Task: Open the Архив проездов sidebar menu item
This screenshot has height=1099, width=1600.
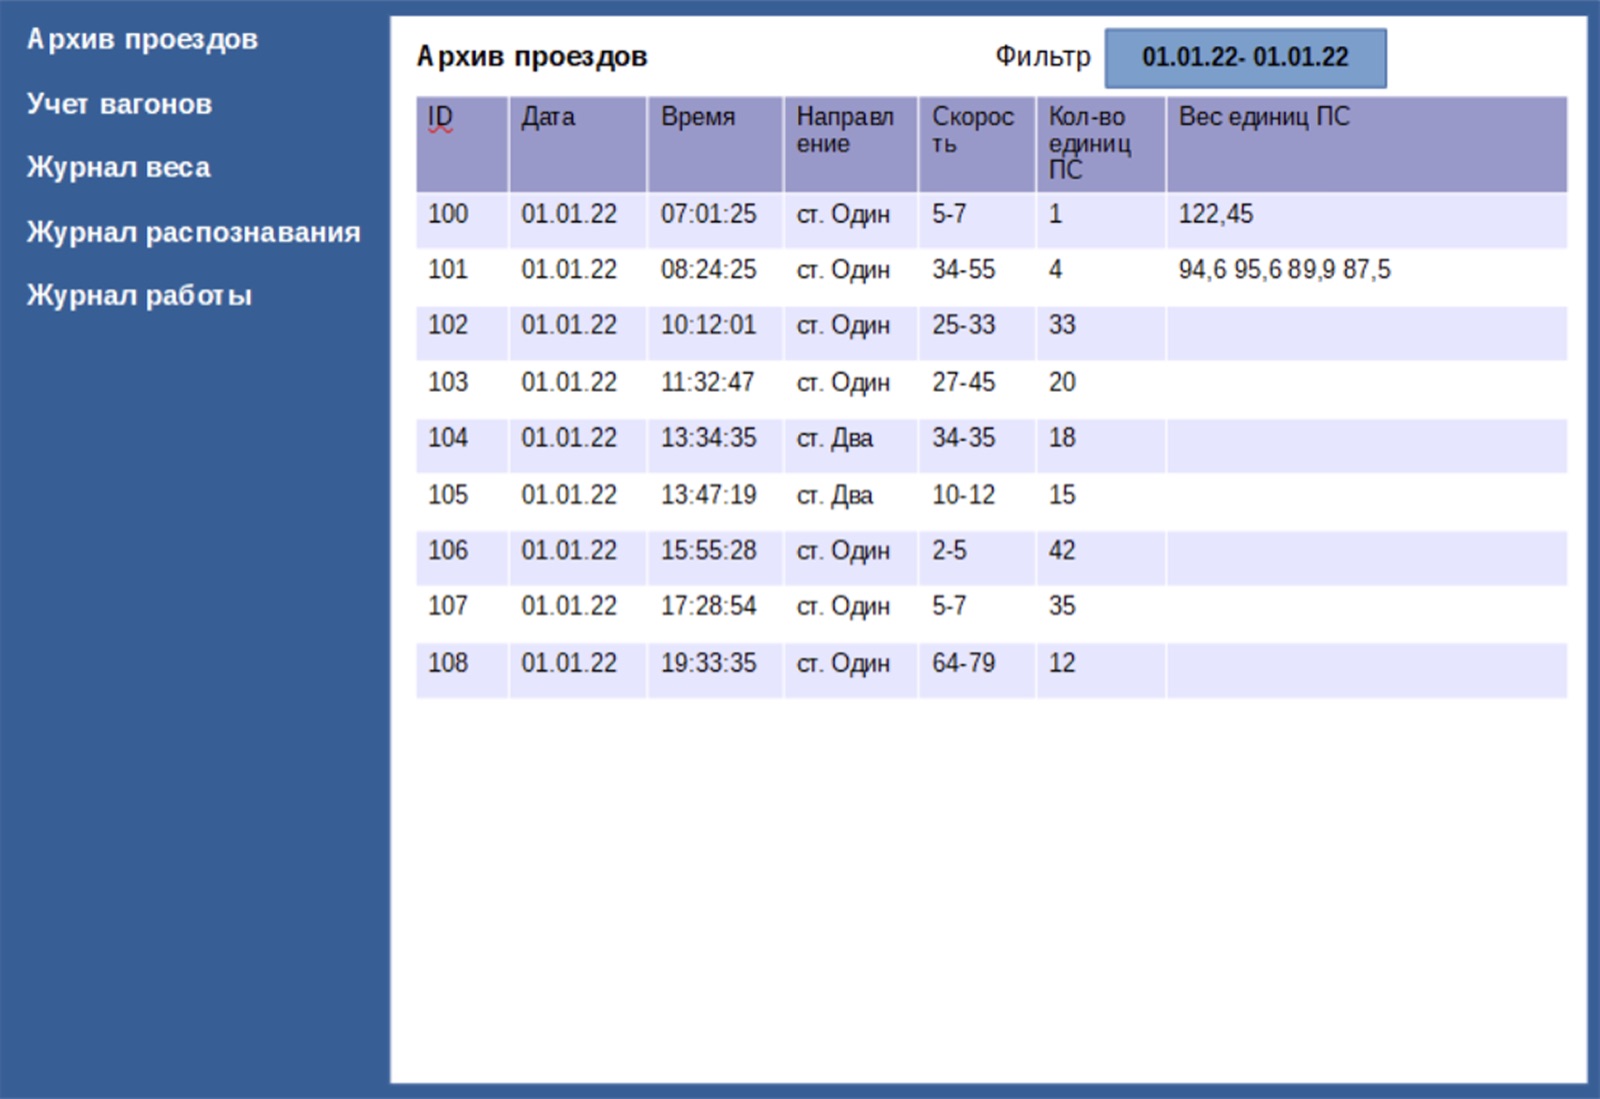Action: pos(142,40)
